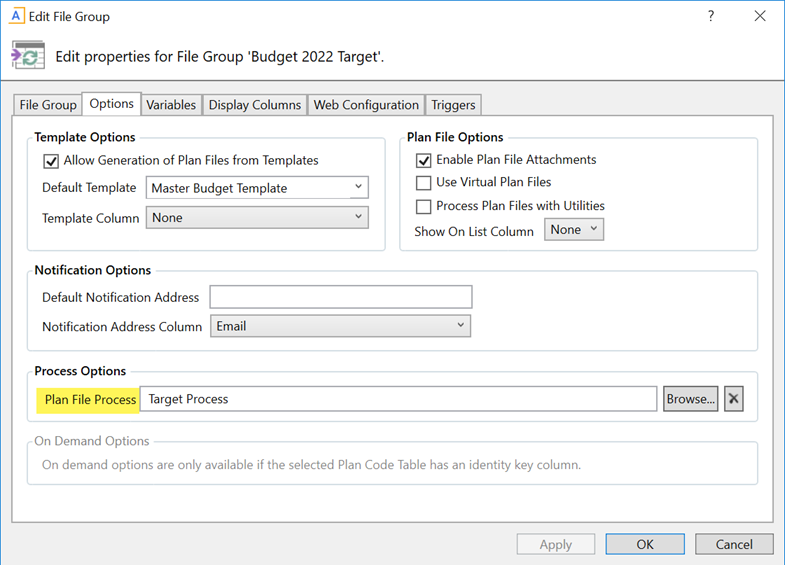
Task: Open the Default Template dropdown
Action: pyautogui.click(x=258, y=188)
